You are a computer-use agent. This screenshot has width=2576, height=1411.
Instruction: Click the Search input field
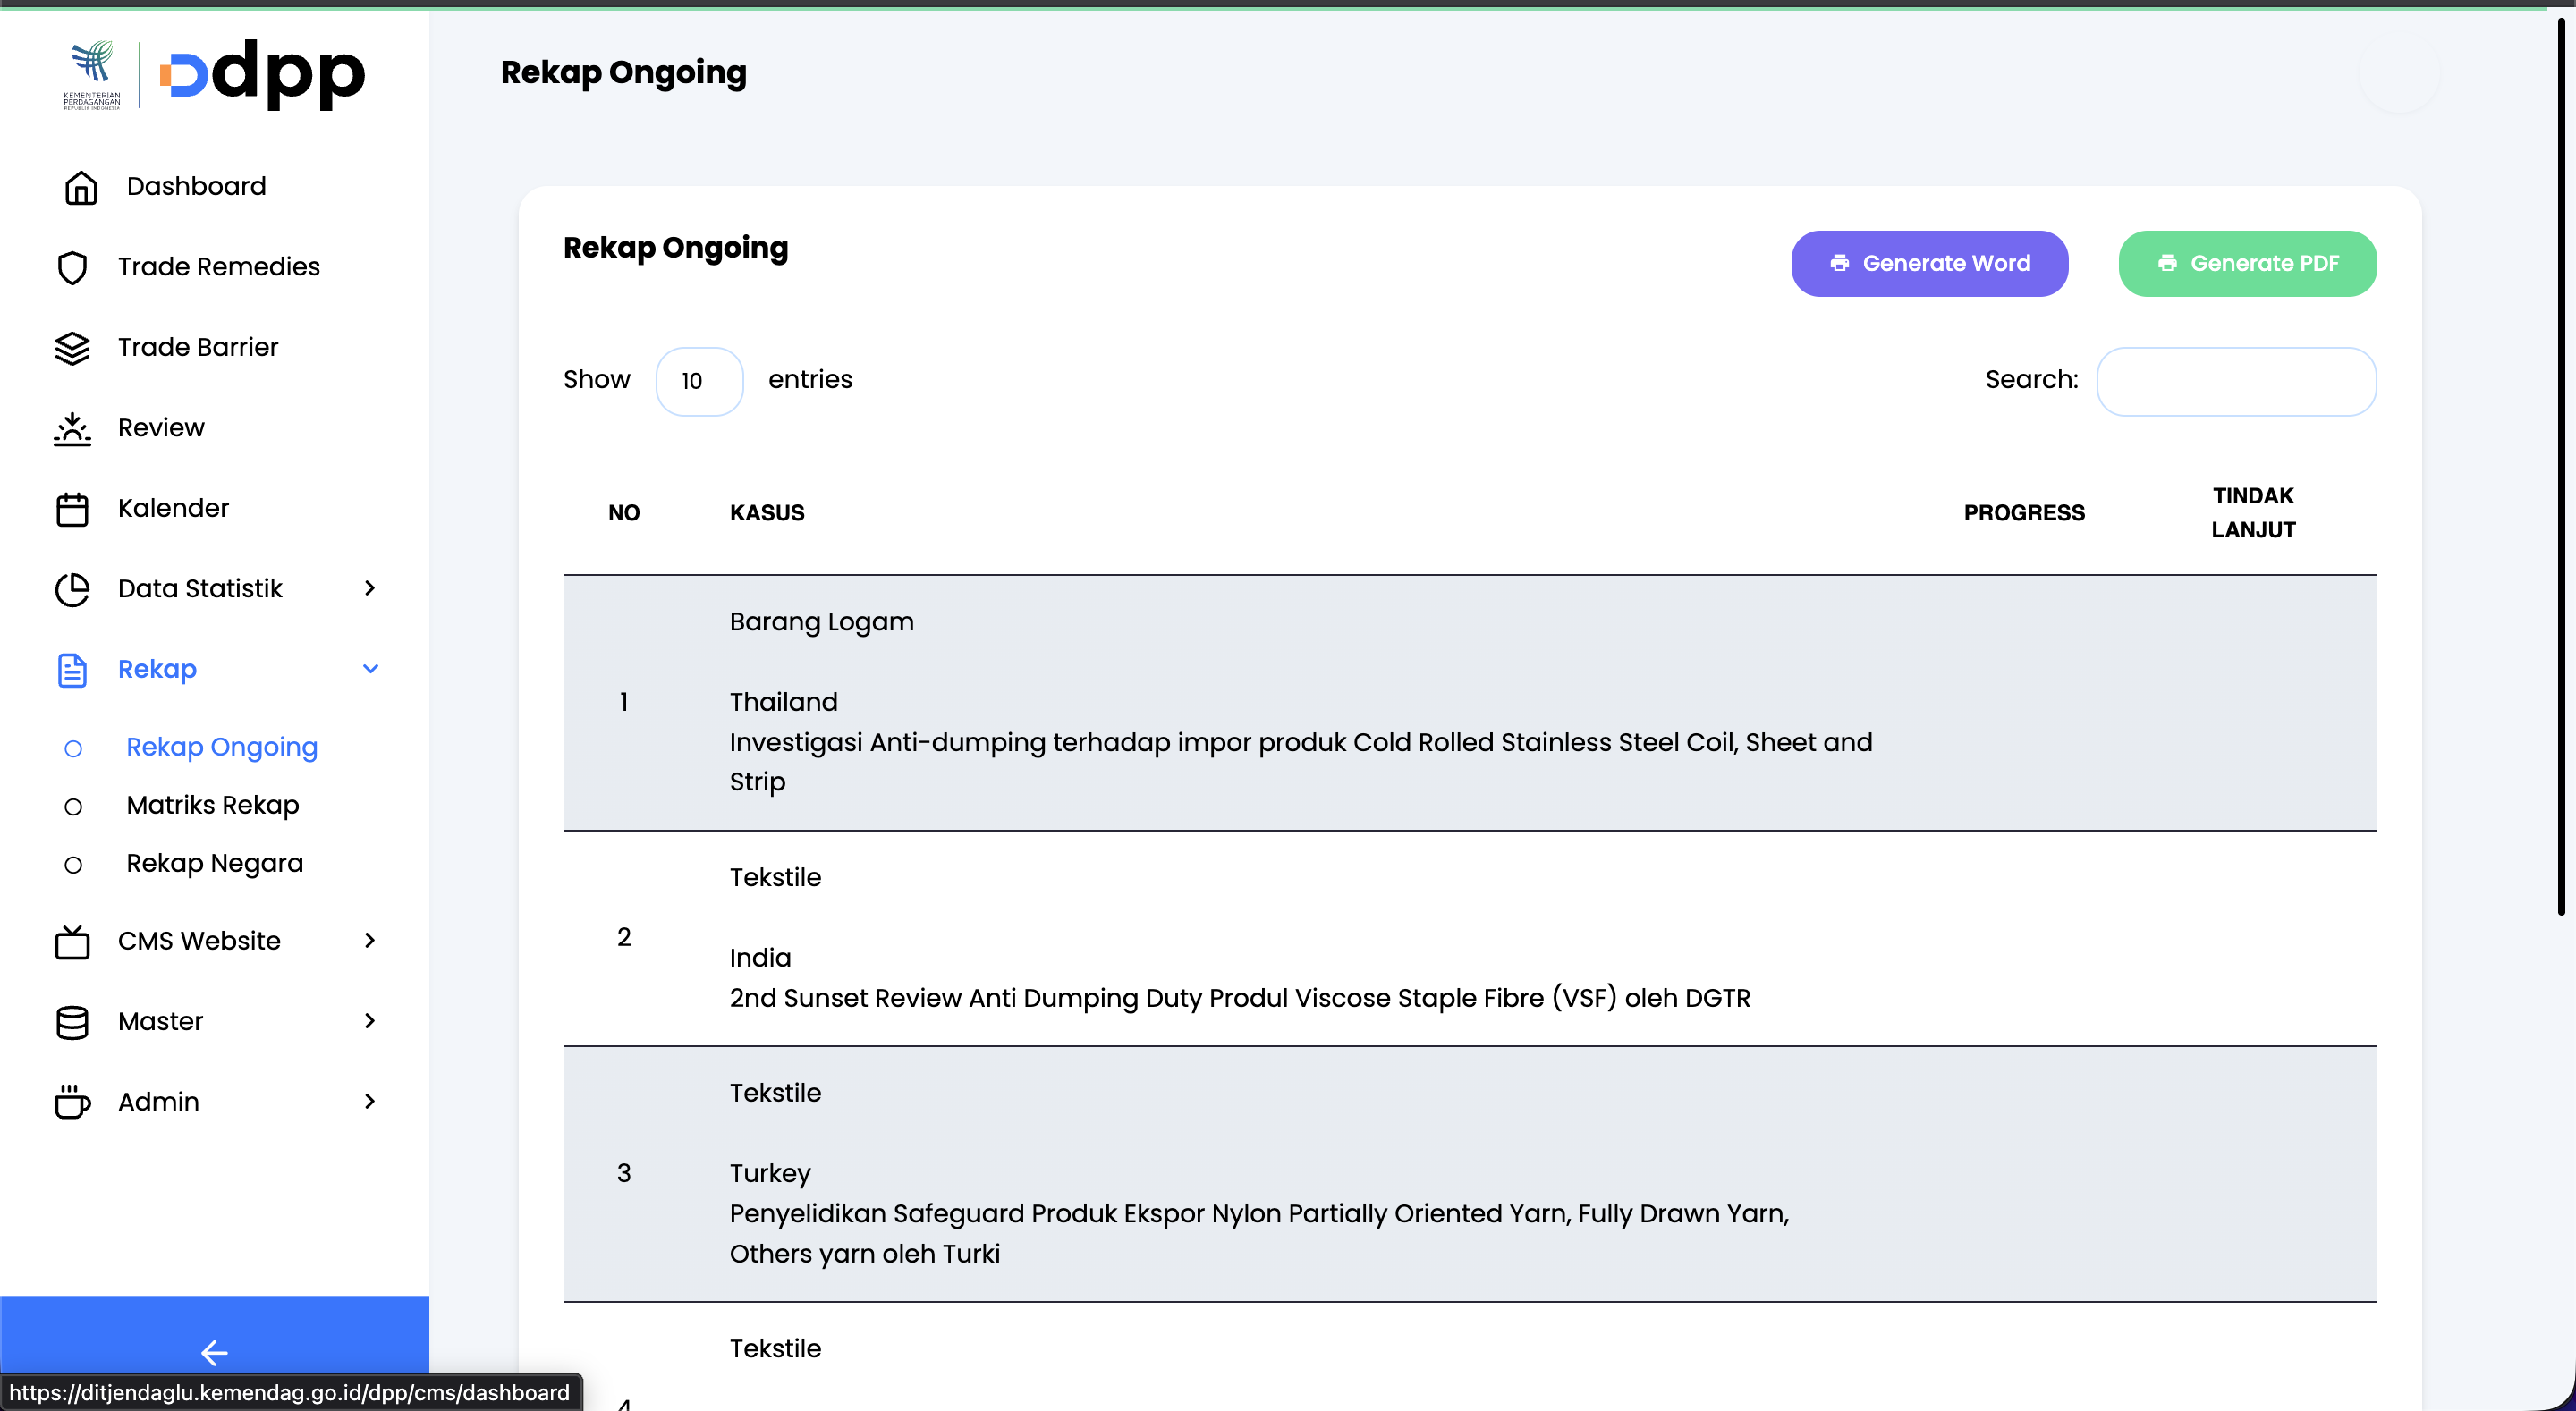[2236, 381]
